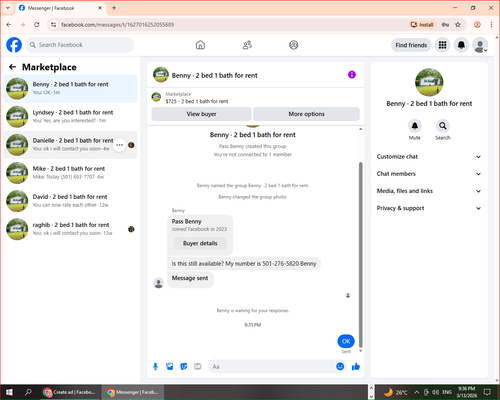Open a new browser tab with plus
This screenshot has width=500, height=400.
click(114, 8)
